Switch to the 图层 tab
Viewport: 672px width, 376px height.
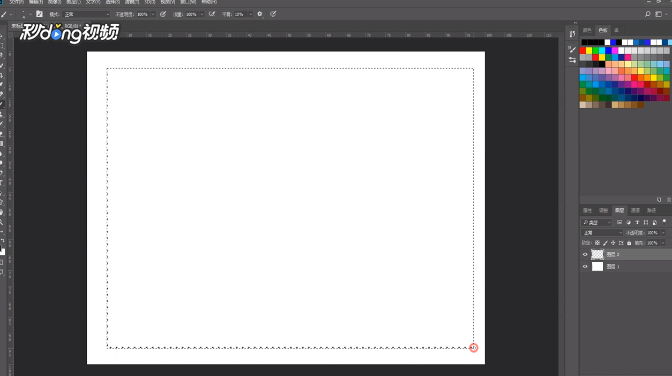coord(620,211)
